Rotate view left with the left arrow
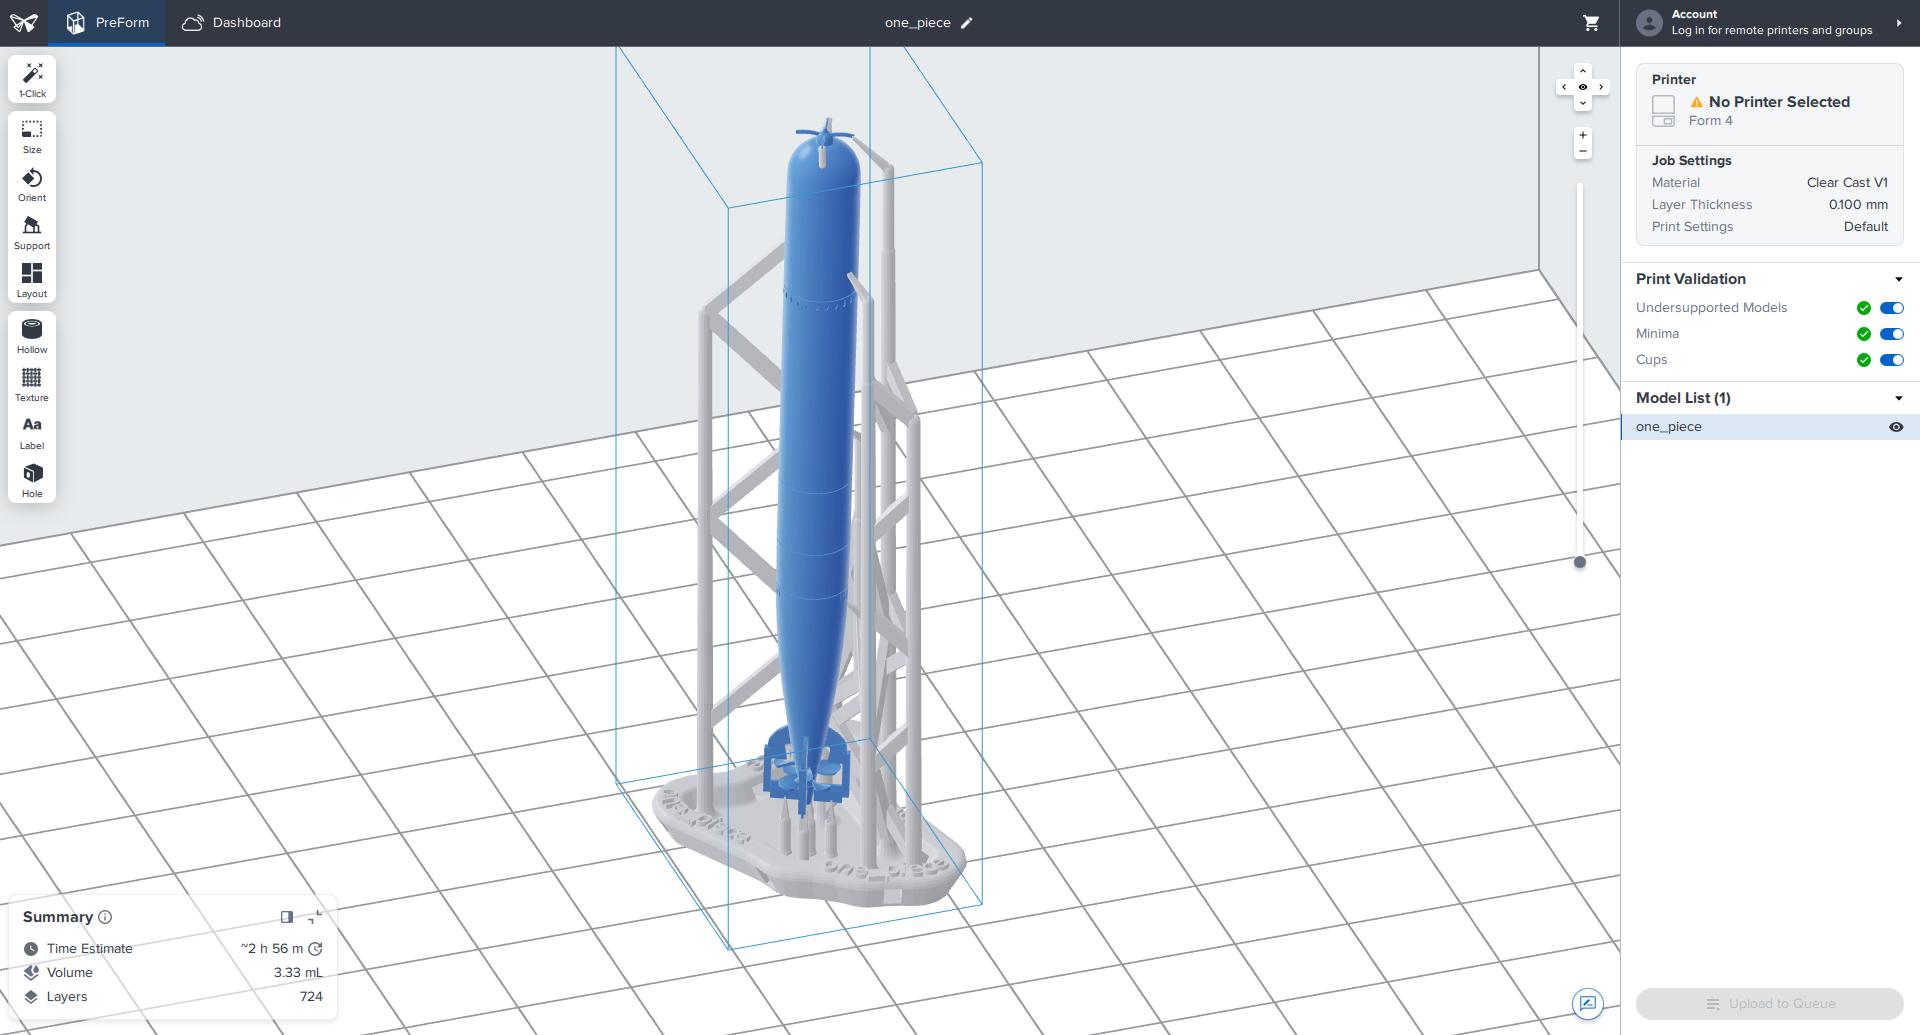Screen dimensions: 1920x1035 1564,87
